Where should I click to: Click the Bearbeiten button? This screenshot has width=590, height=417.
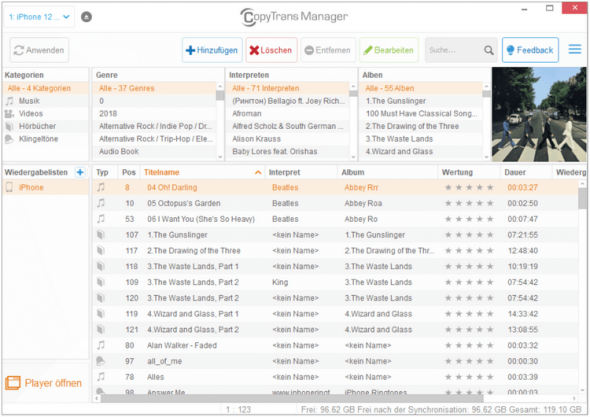point(389,50)
